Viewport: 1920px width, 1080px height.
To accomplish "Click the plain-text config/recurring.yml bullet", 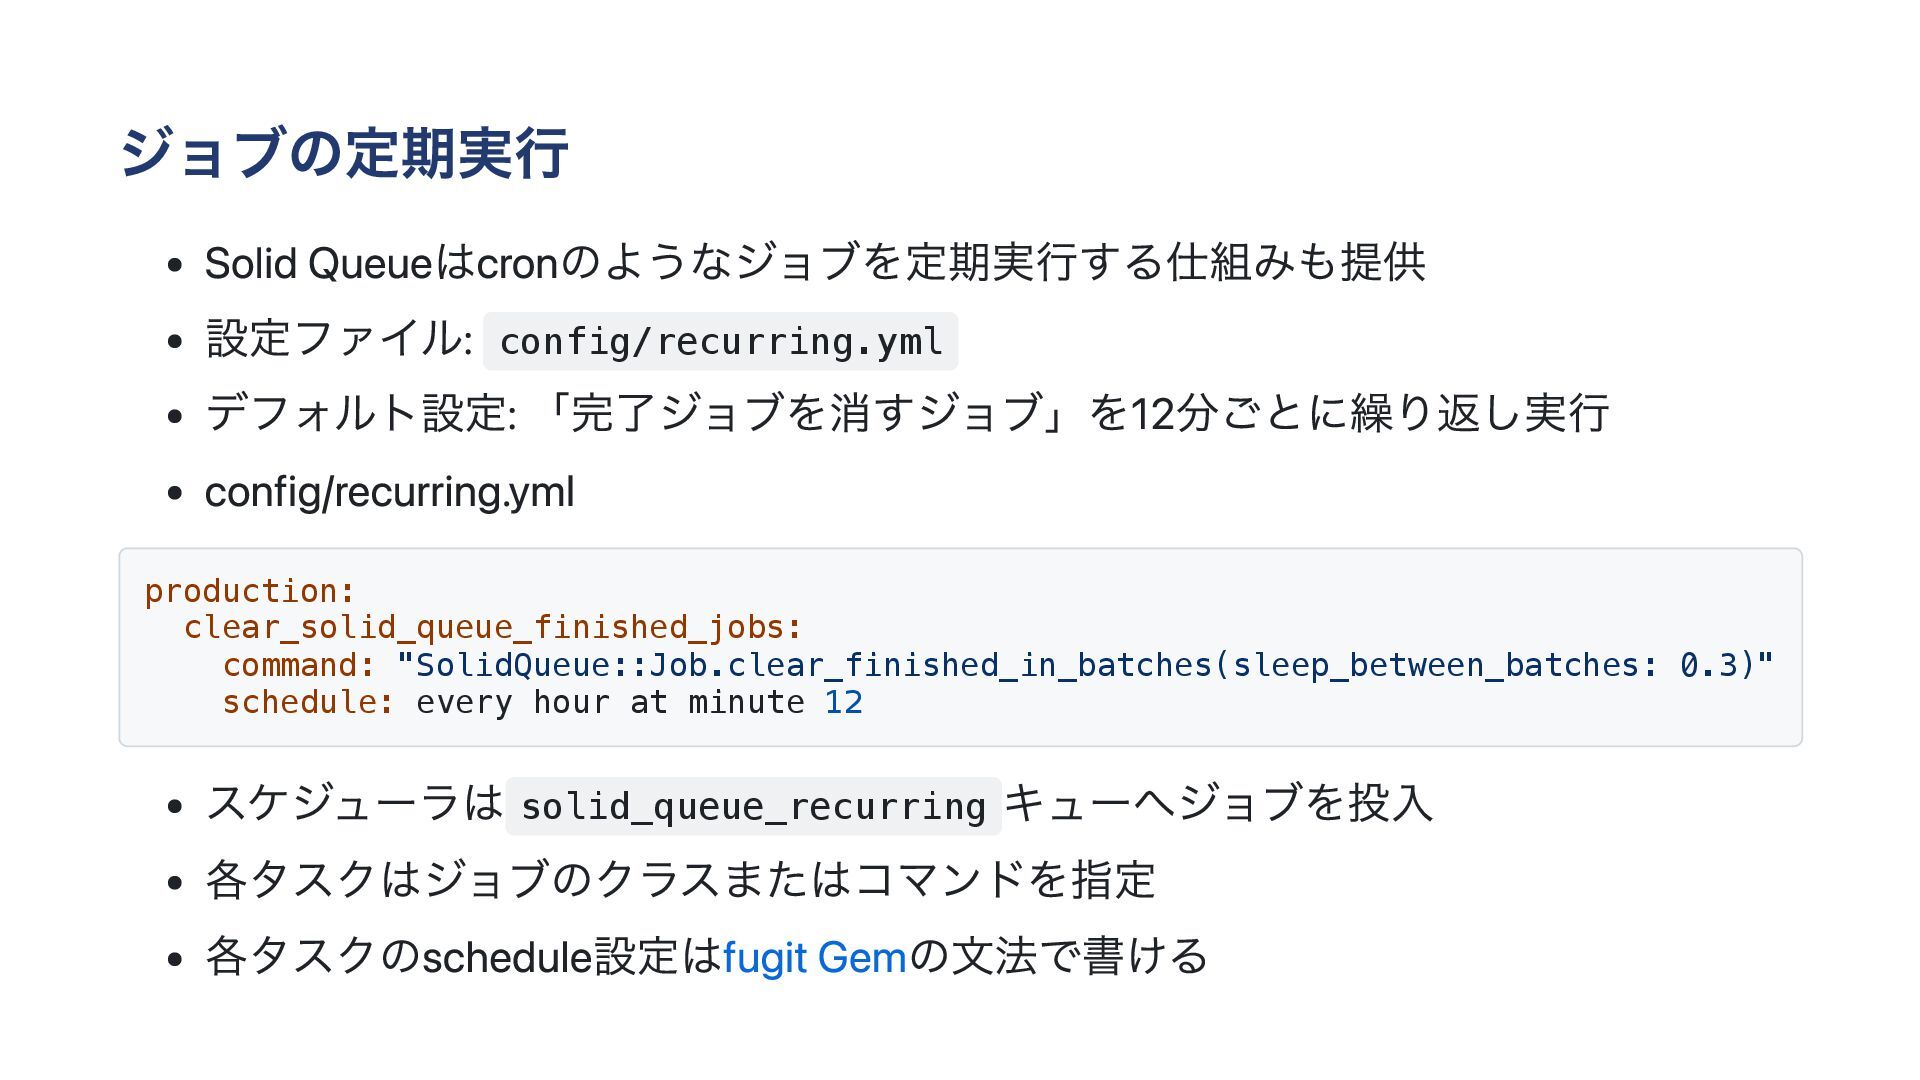I will [x=389, y=492].
